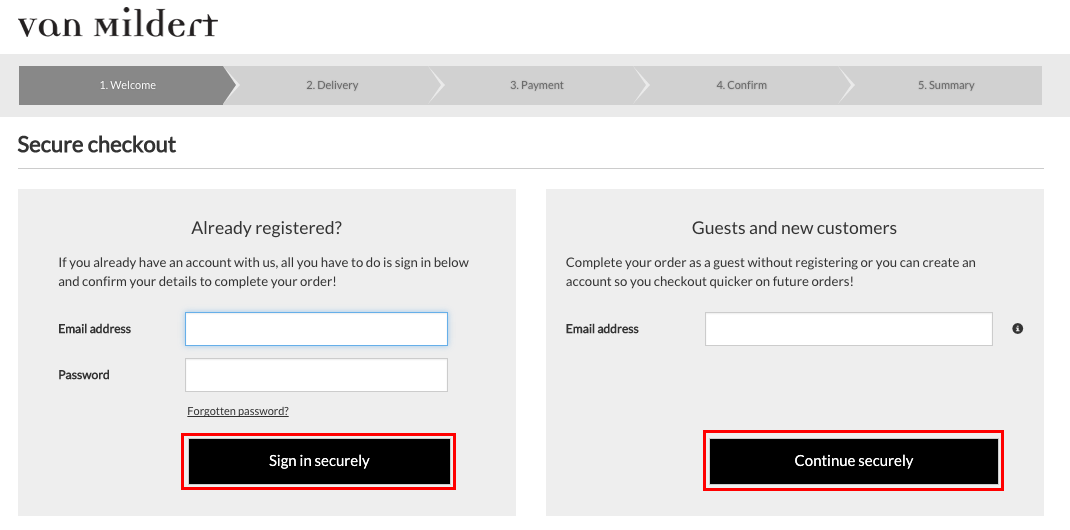This screenshot has height=530, width=1070.
Task: Open the 3. Payment step
Action: [537, 85]
